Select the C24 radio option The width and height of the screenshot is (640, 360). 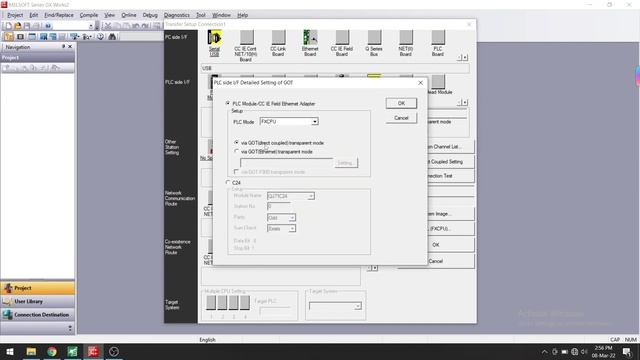pyautogui.click(x=228, y=182)
